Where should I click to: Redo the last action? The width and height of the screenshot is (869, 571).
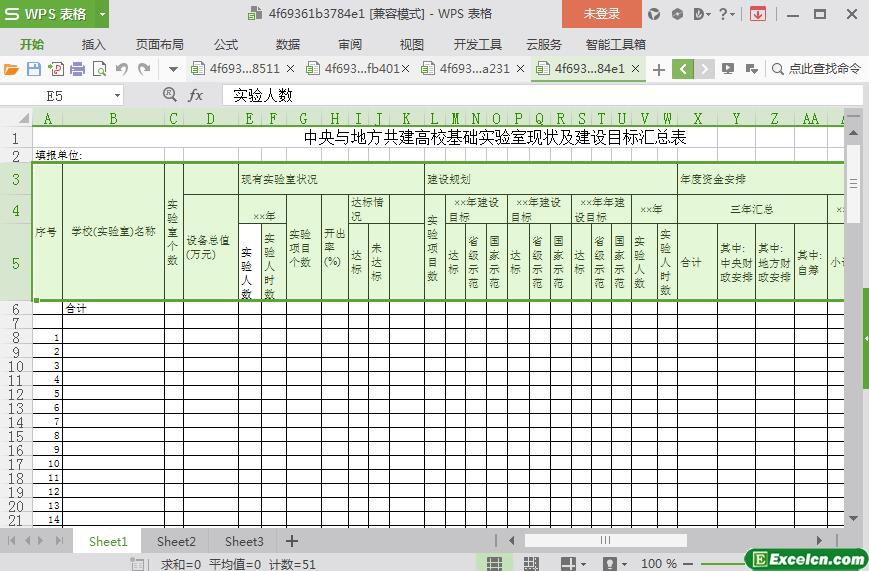144,69
